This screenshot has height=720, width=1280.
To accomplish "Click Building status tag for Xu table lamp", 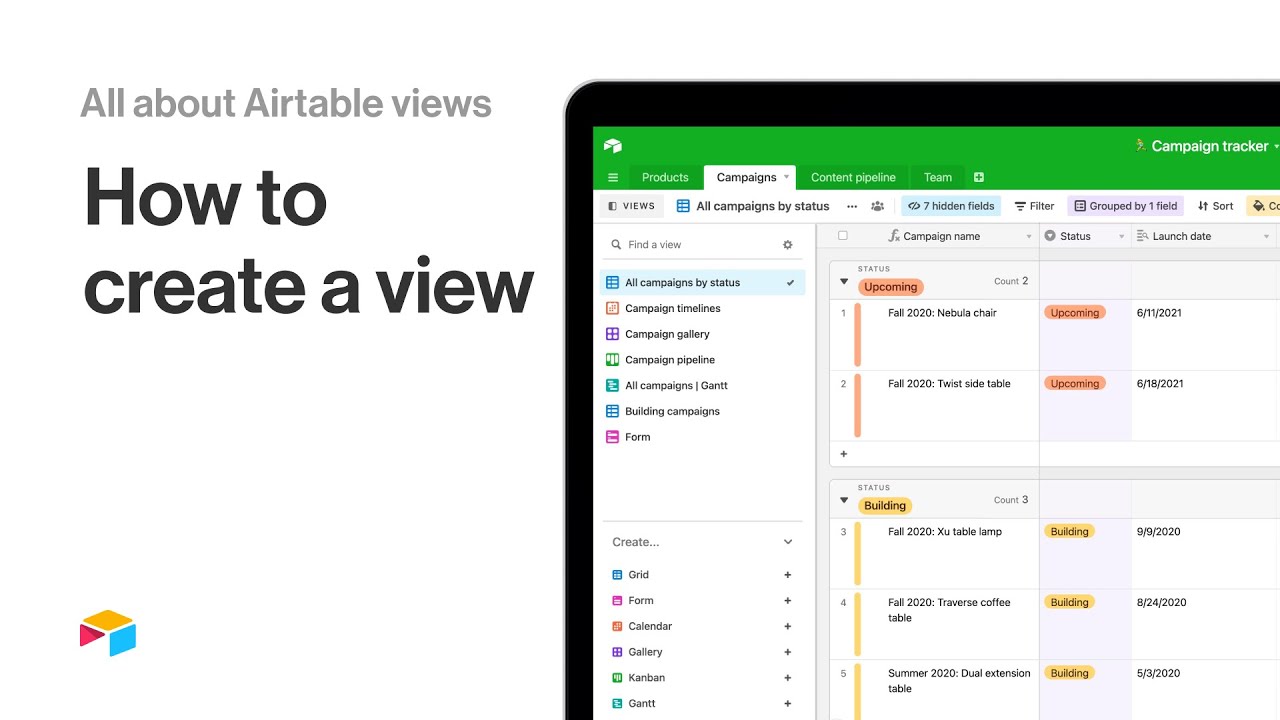I will point(1069,532).
